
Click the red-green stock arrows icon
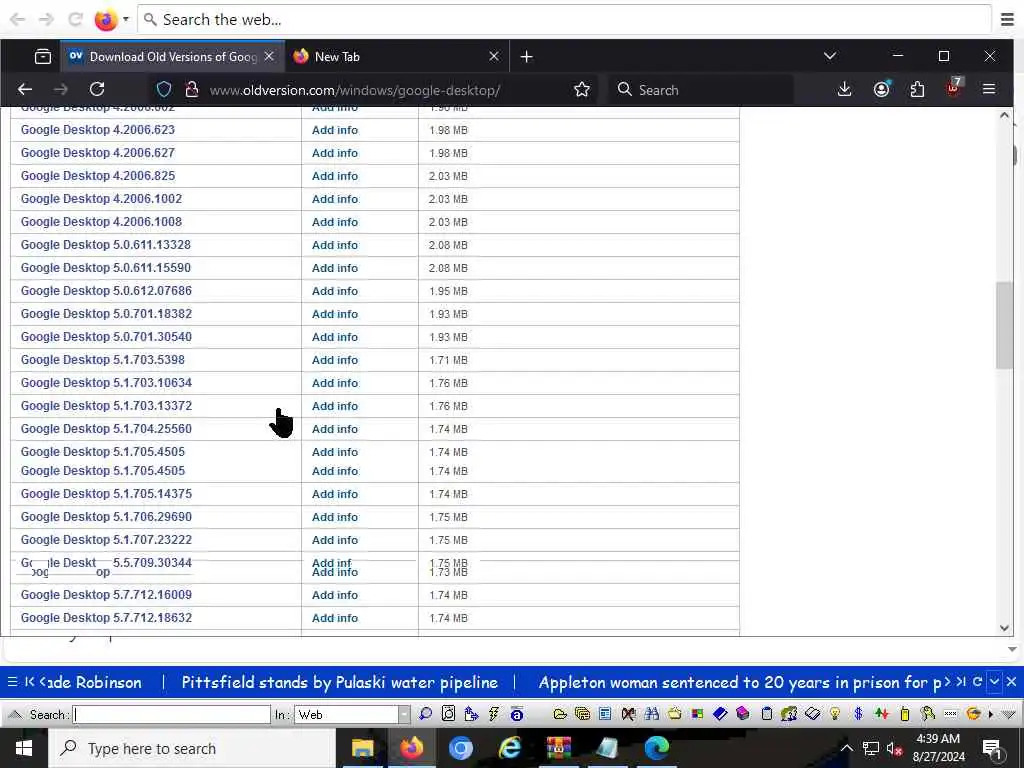(882, 714)
